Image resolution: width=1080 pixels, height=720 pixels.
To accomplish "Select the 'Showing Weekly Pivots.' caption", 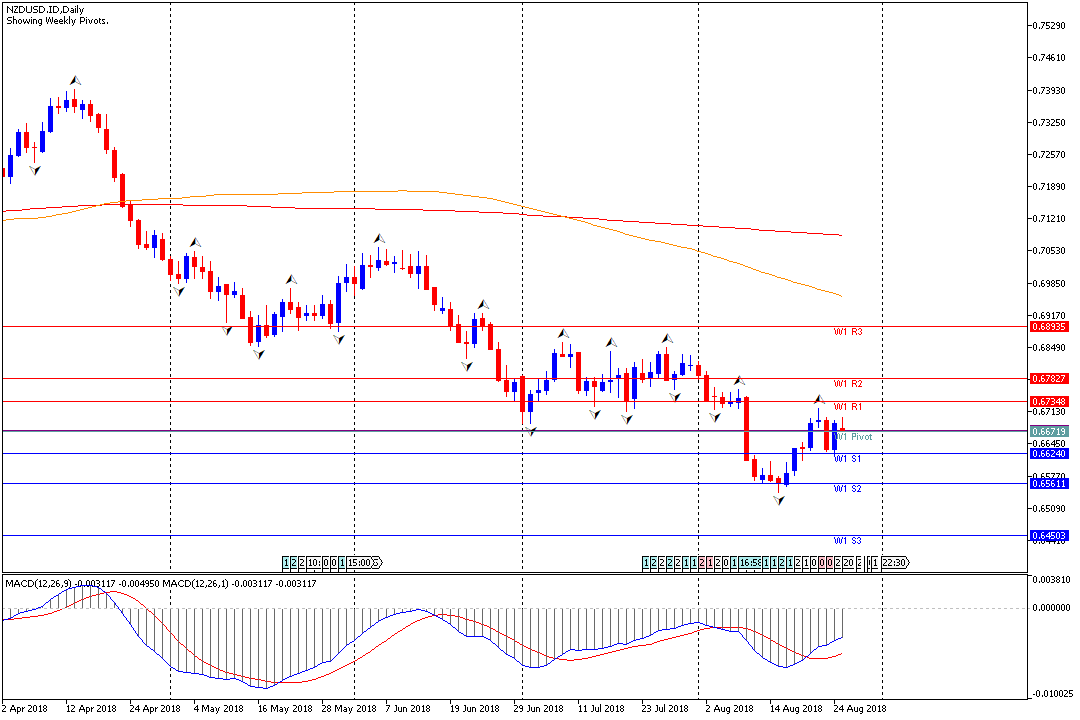I will coord(57,21).
